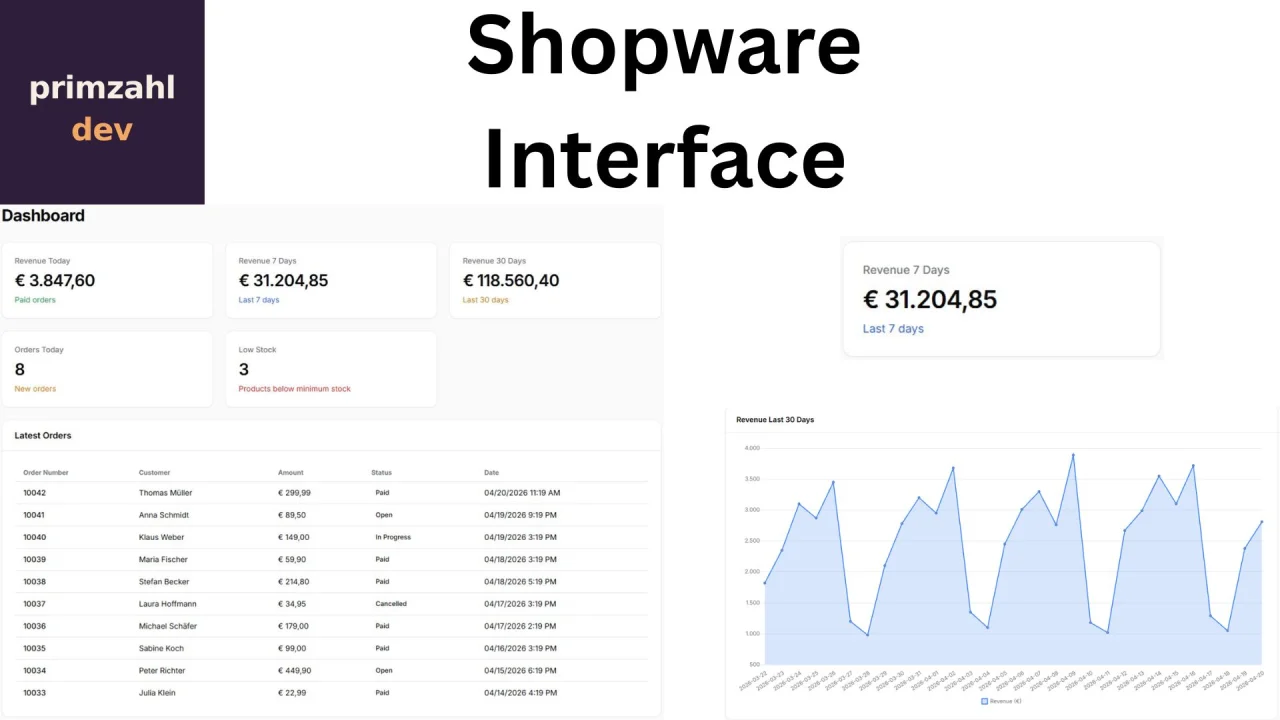Select customer Julia Klein

coord(158,693)
